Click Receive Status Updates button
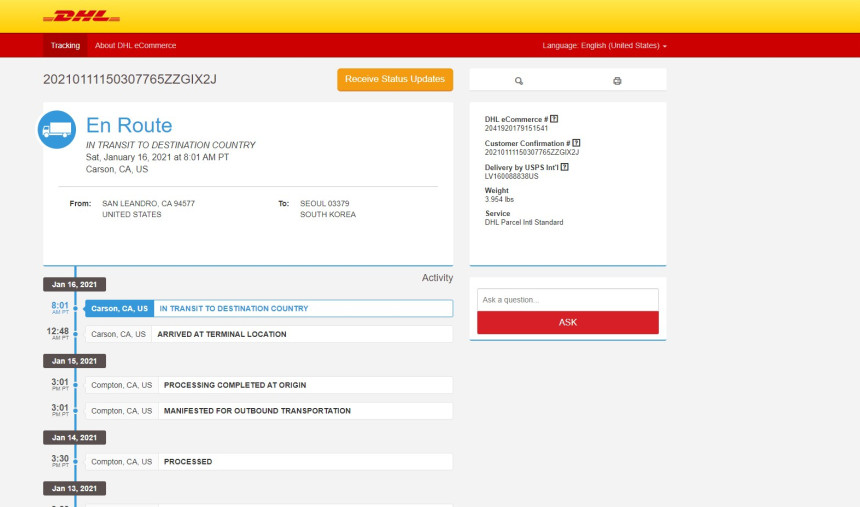The width and height of the screenshot is (860, 507). [x=395, y=80]
